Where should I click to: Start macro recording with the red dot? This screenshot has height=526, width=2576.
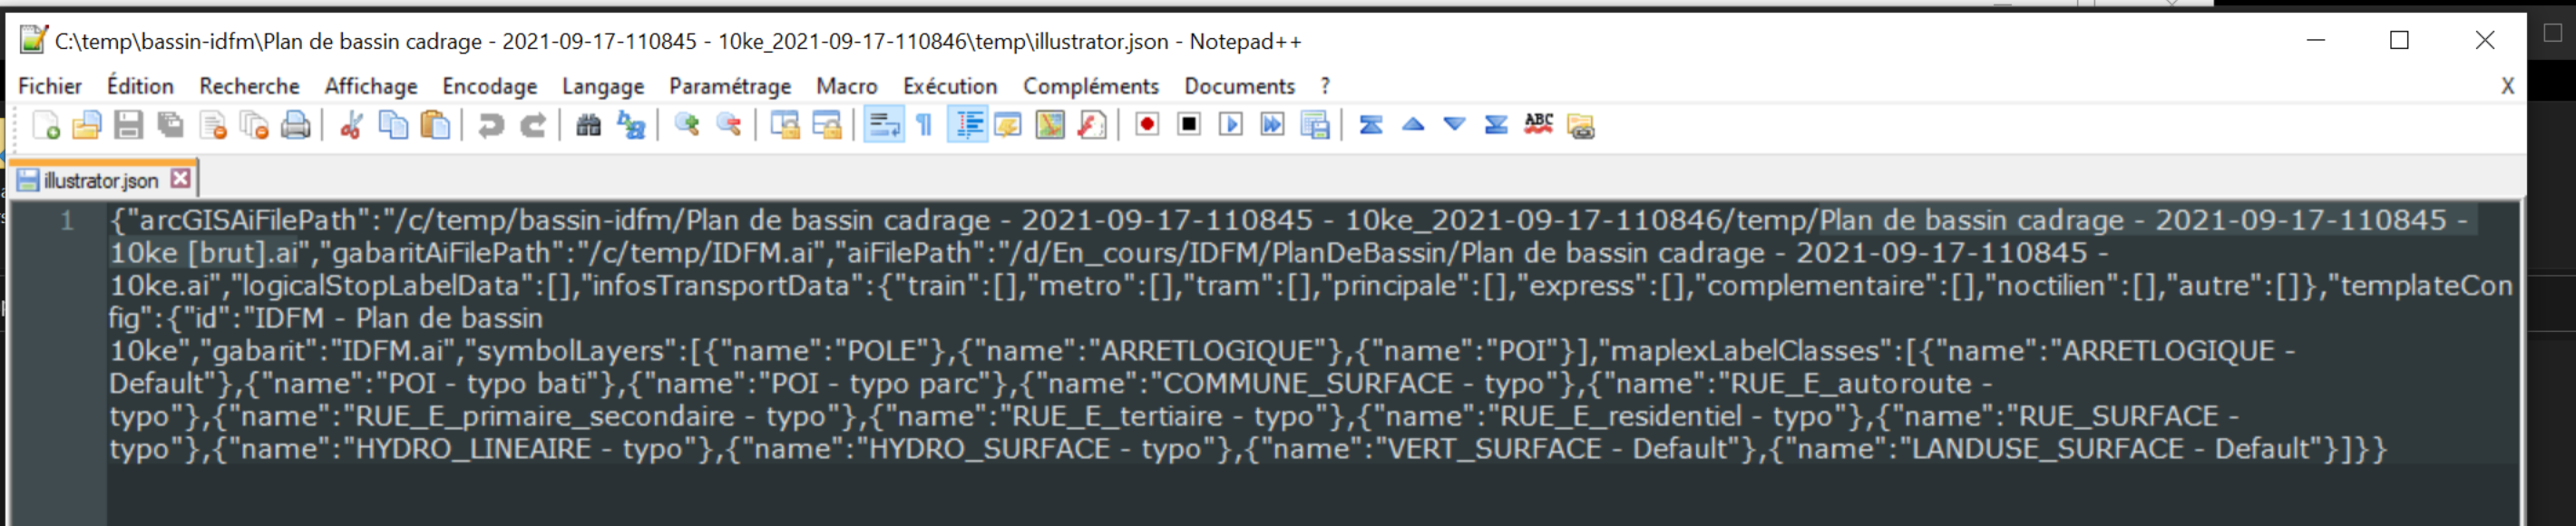click(x=1147, y=125)
